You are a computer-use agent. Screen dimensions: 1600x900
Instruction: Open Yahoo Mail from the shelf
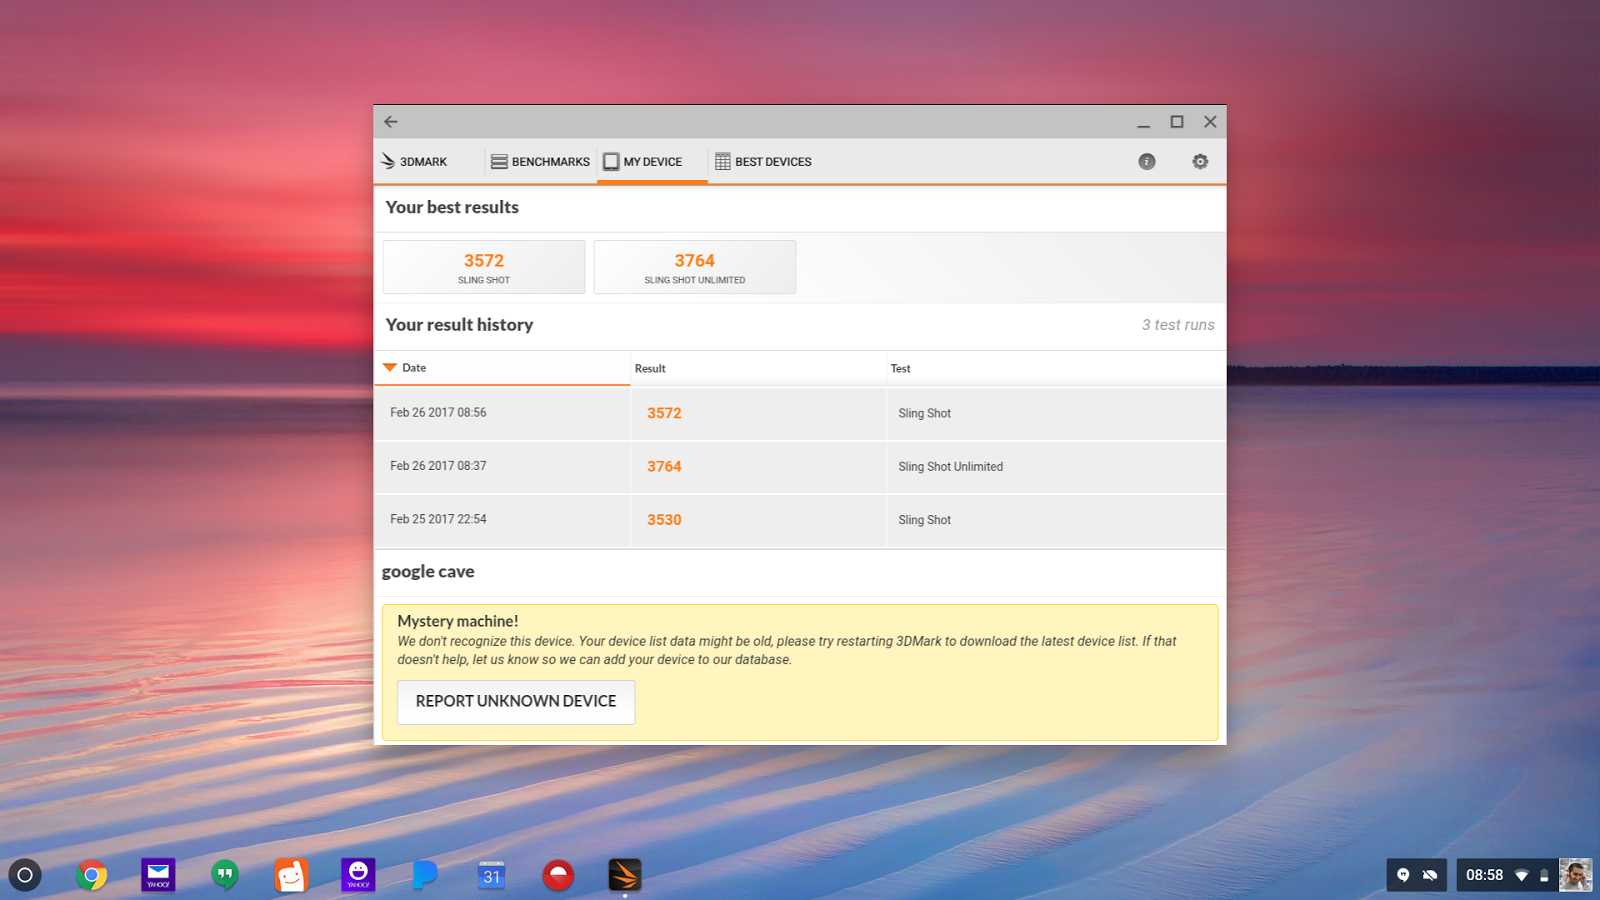click(x=158, y=875)
